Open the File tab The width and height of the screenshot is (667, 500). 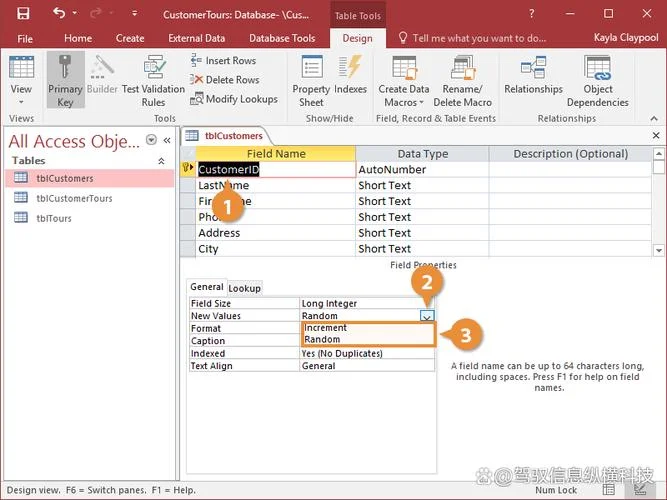25,39
